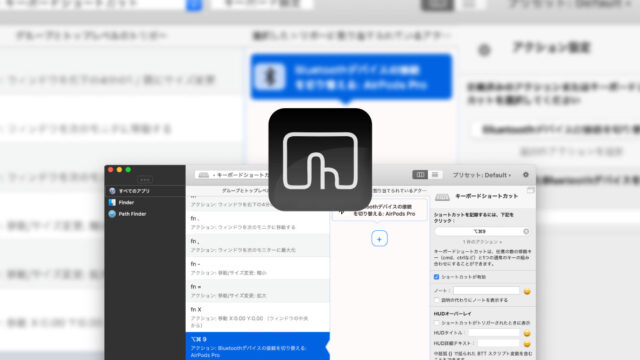Toggle the ショートカットが有効 checkbox
Viewport: 640px width, 360px height.
[x=436, y=277]
